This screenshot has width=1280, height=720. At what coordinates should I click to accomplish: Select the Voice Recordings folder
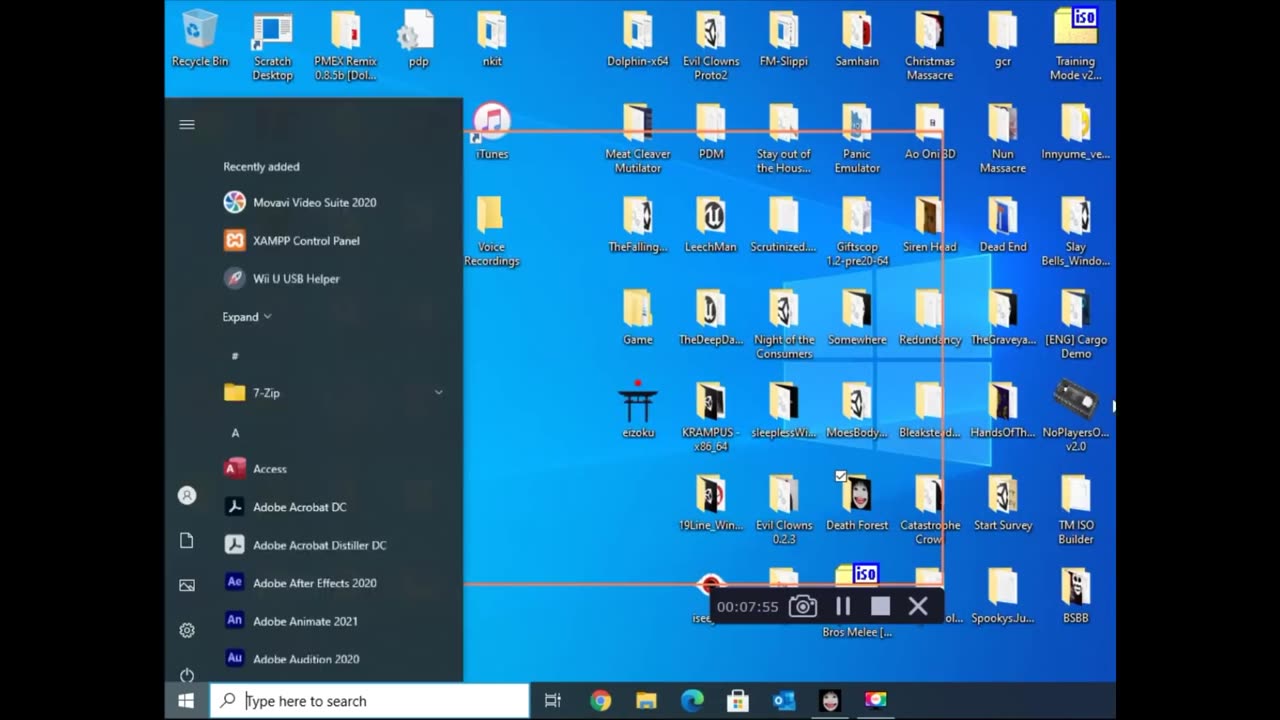pyautogui.click(x=492, y=231)
